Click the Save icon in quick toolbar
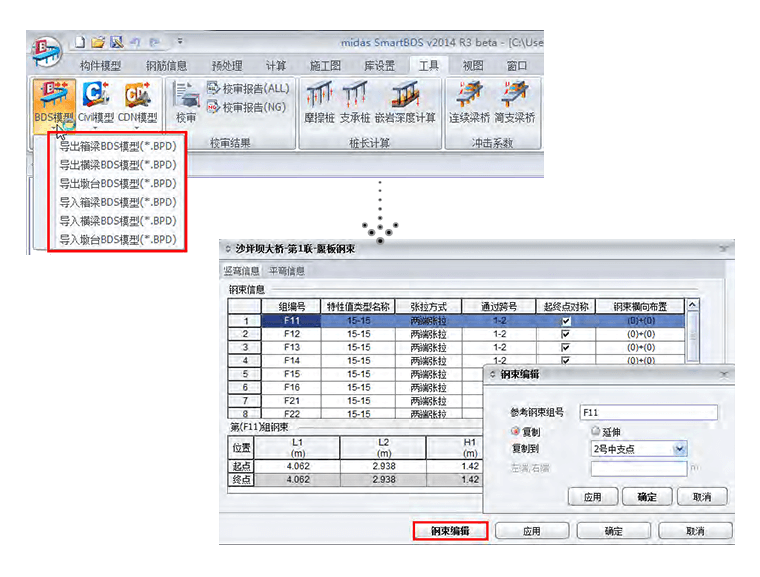This screenshot has height=577, width=760. pyautogui.click(x=116, y=43)
